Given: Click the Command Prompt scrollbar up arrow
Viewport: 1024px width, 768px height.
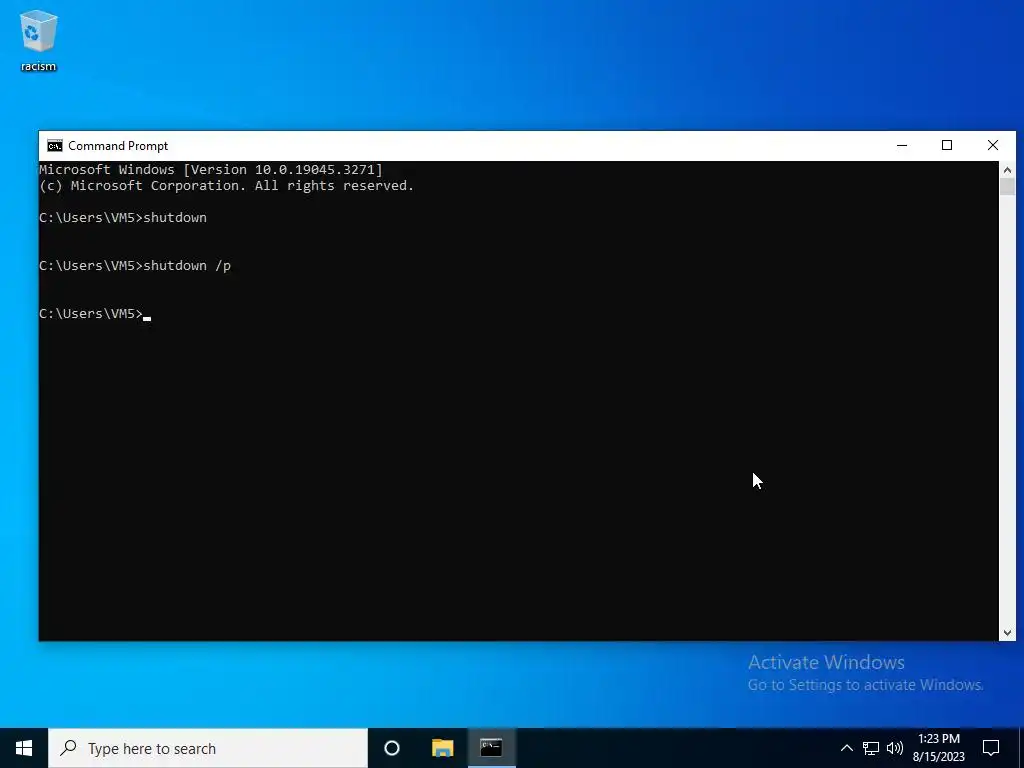Looking at the screenshot, I should point(1007,170).
